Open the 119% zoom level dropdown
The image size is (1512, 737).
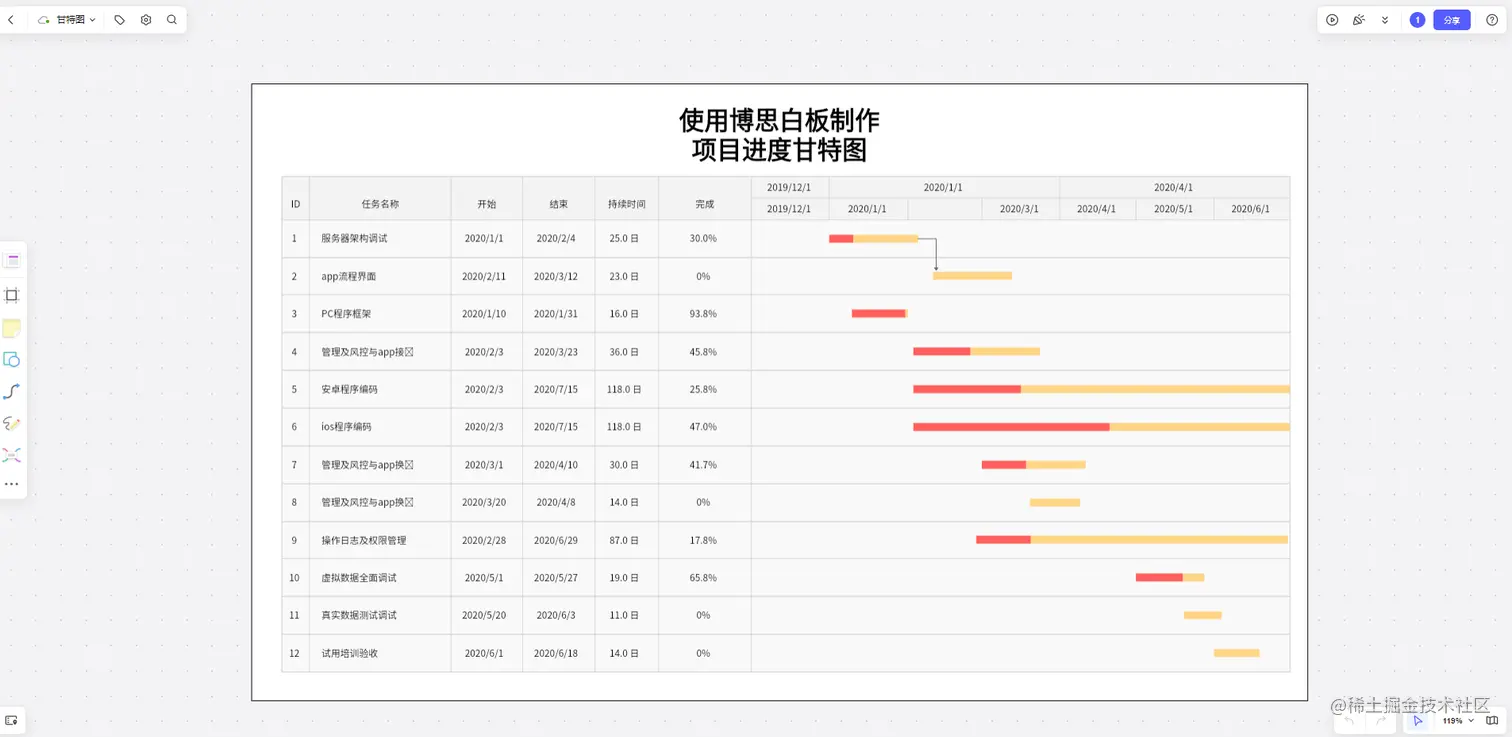coord(1456,720)
